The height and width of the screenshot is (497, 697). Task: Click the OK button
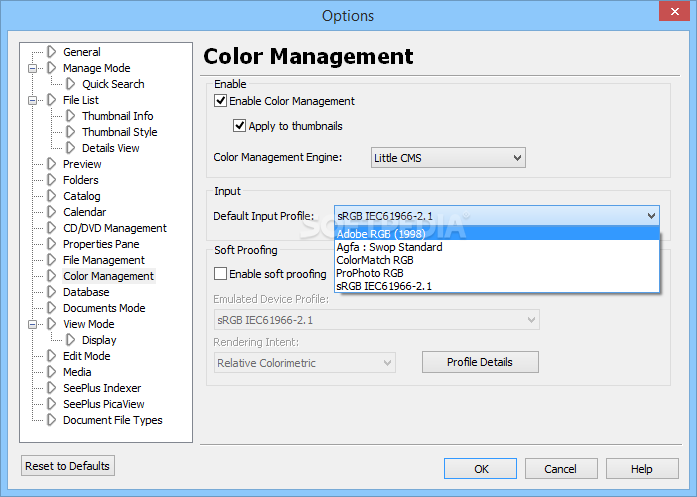click(481, 469)
